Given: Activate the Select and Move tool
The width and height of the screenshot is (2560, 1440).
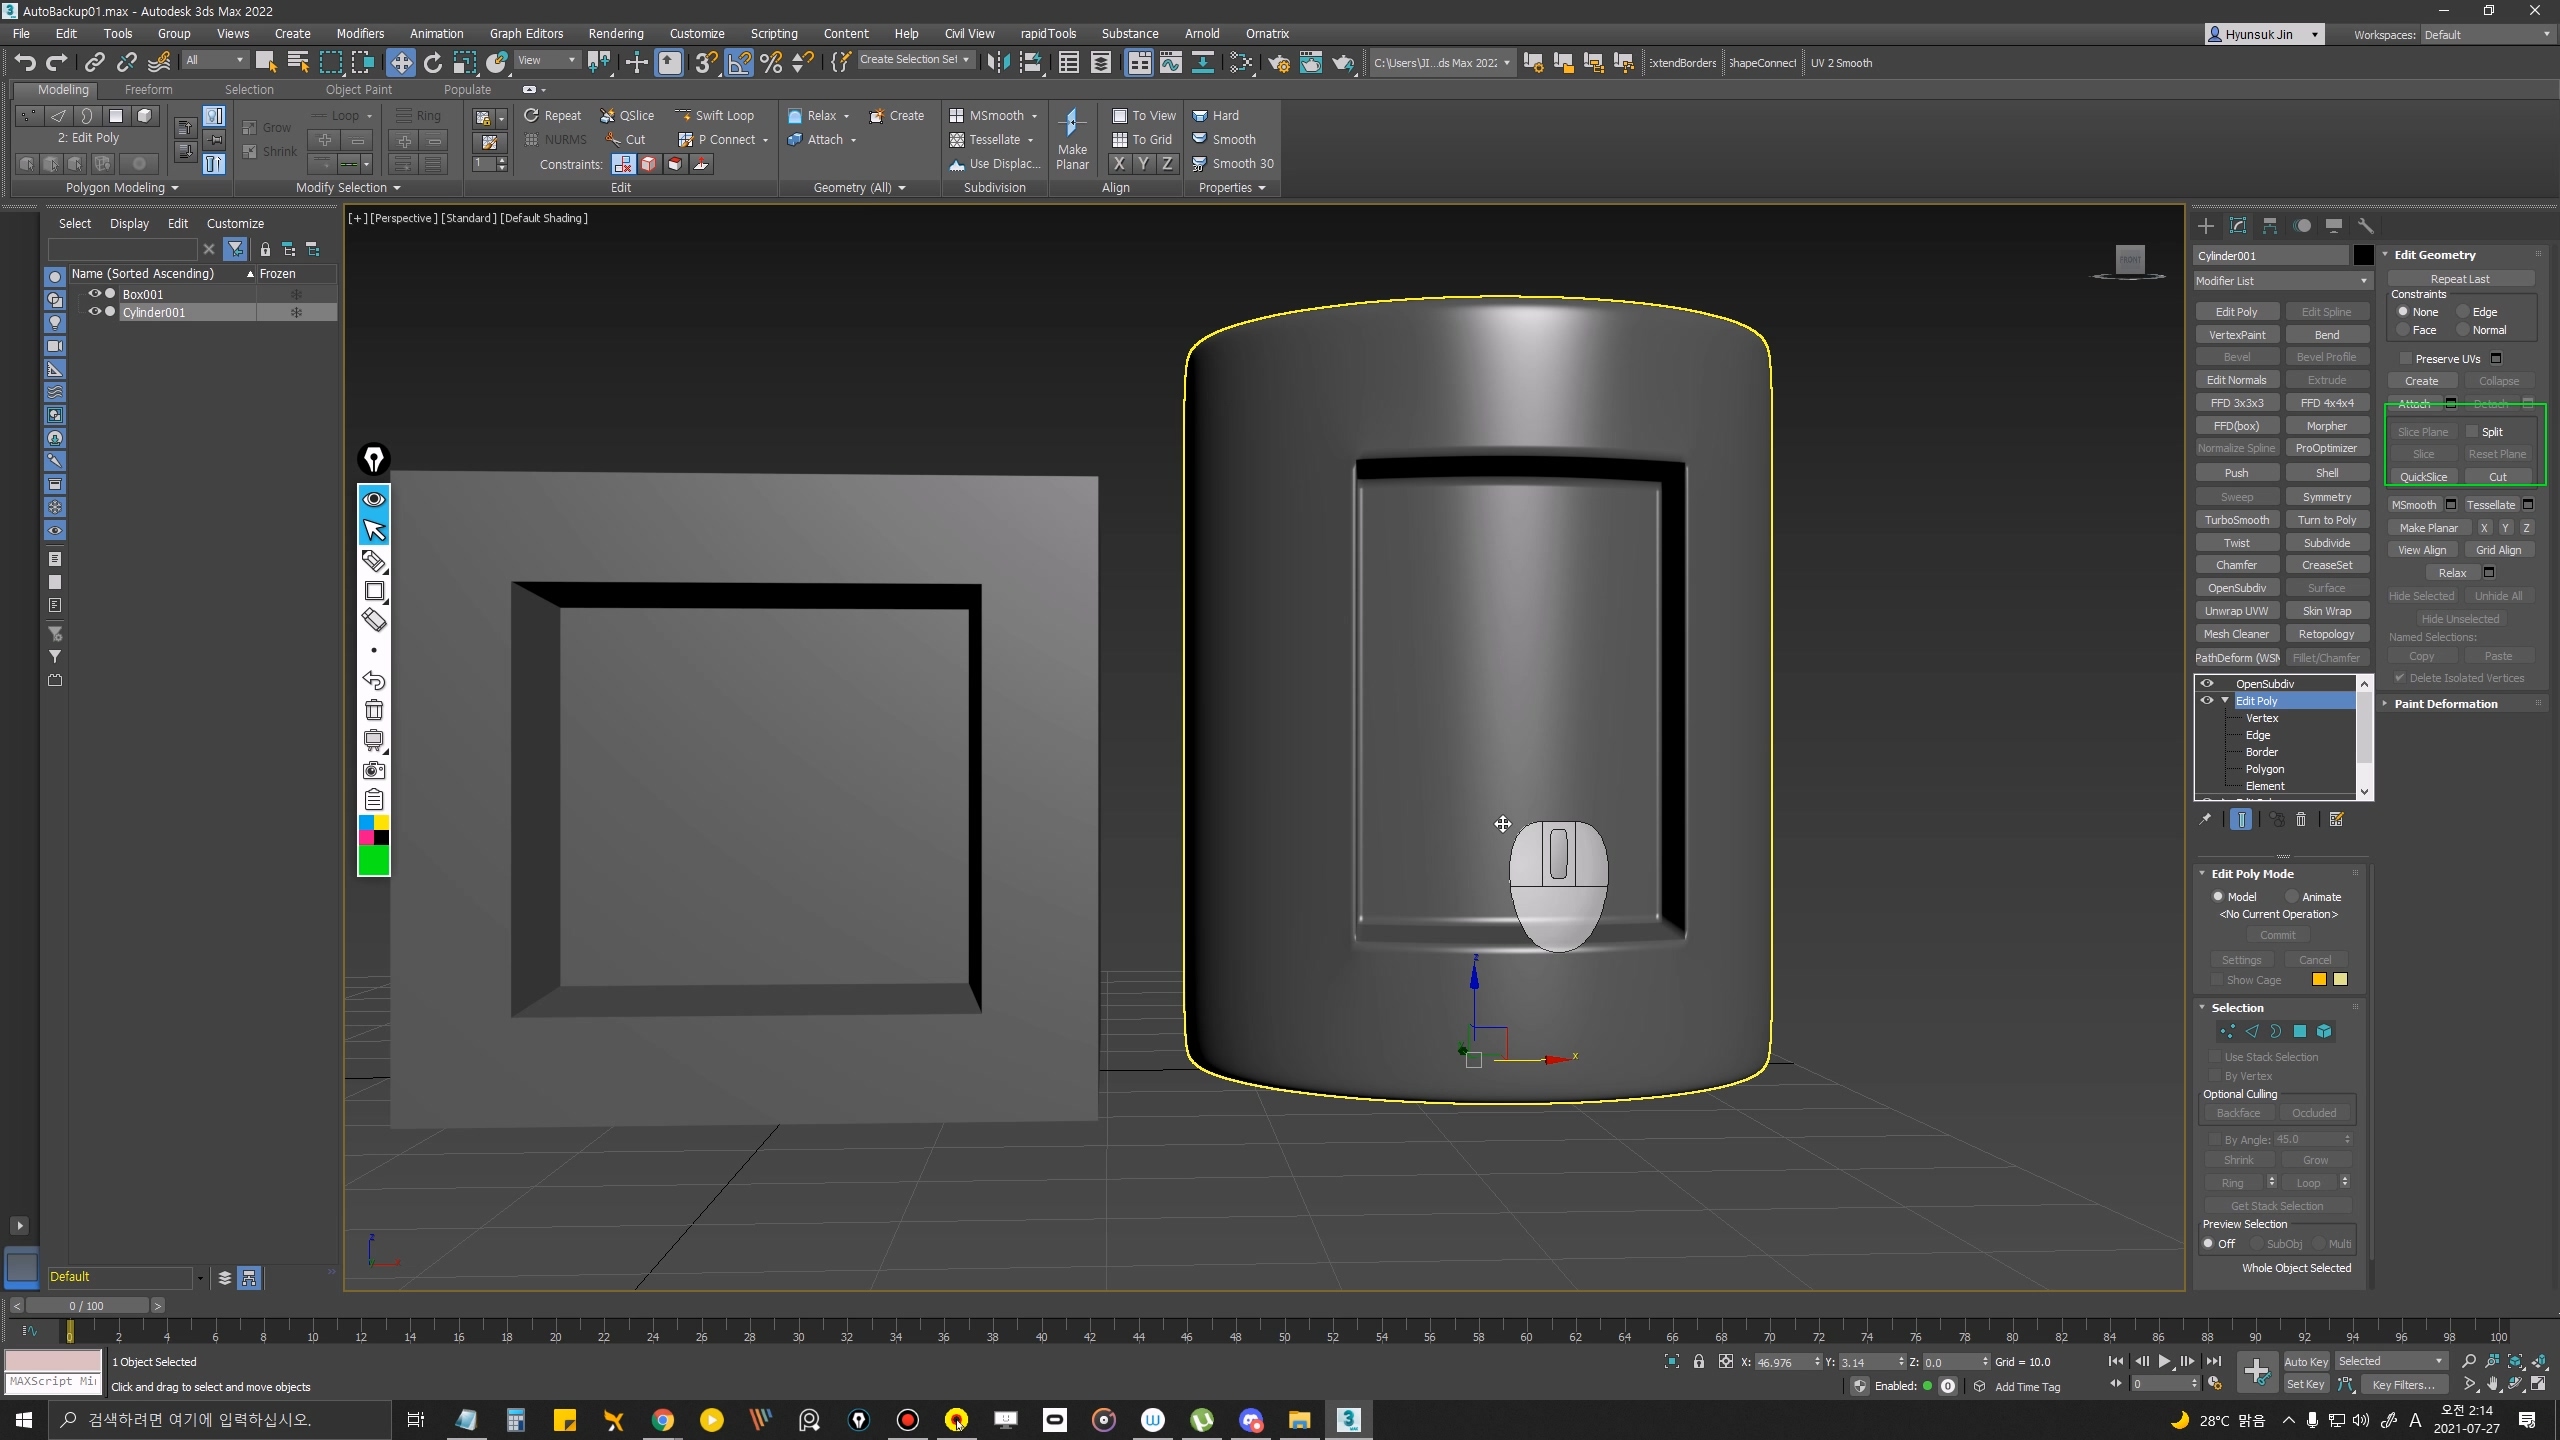Looking at the screenshot, I should pos(400,63).
